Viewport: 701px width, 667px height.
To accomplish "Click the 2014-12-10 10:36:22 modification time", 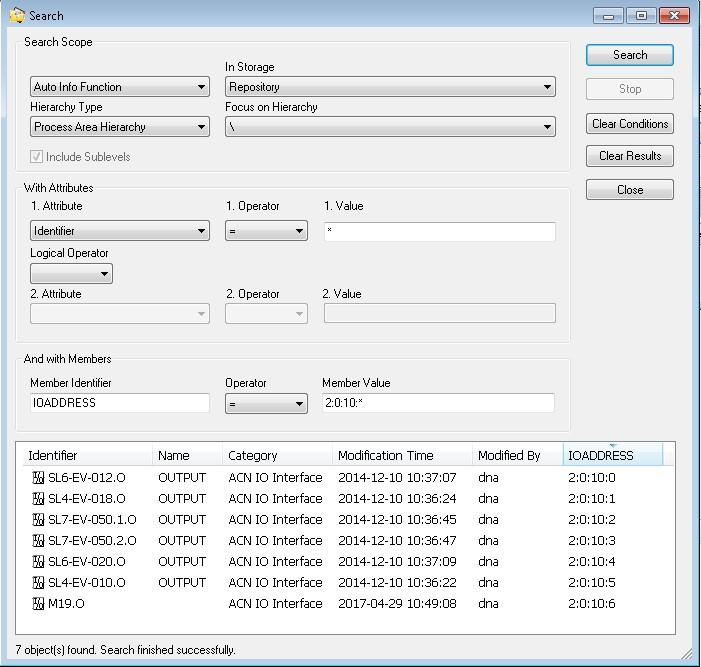I will point(397,583).
